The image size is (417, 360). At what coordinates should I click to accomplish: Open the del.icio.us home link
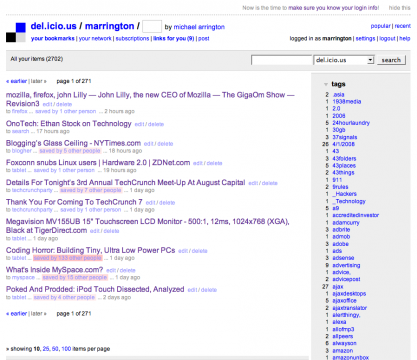click(53, 26)
